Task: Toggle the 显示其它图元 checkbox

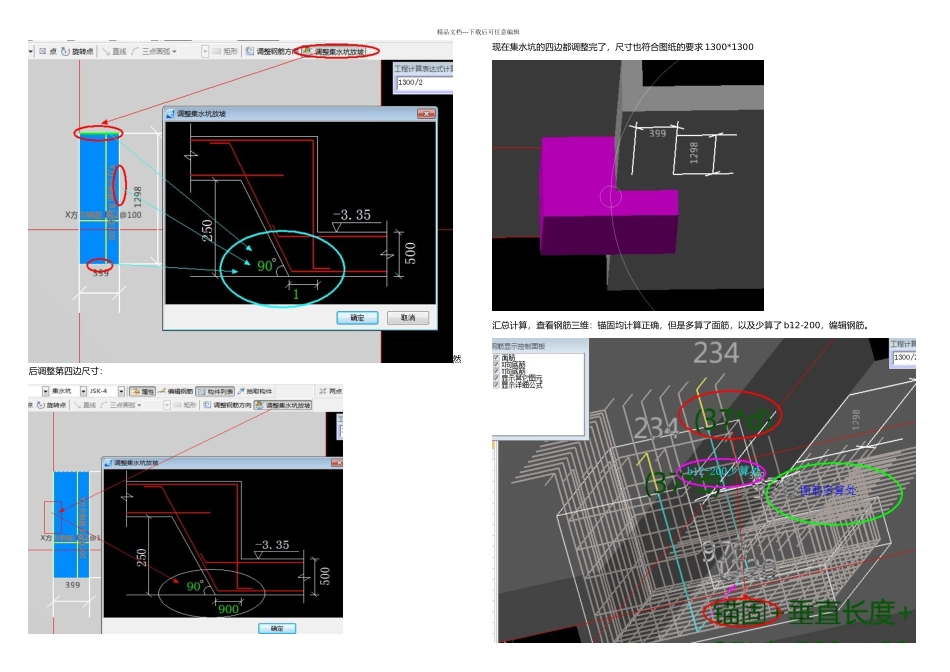Action: 496,378
